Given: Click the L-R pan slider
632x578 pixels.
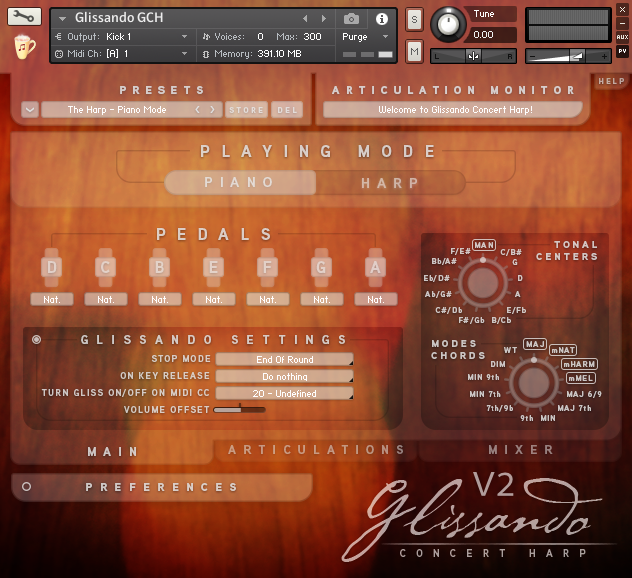Looking at the screenshot, I should [x=474, y=56].
